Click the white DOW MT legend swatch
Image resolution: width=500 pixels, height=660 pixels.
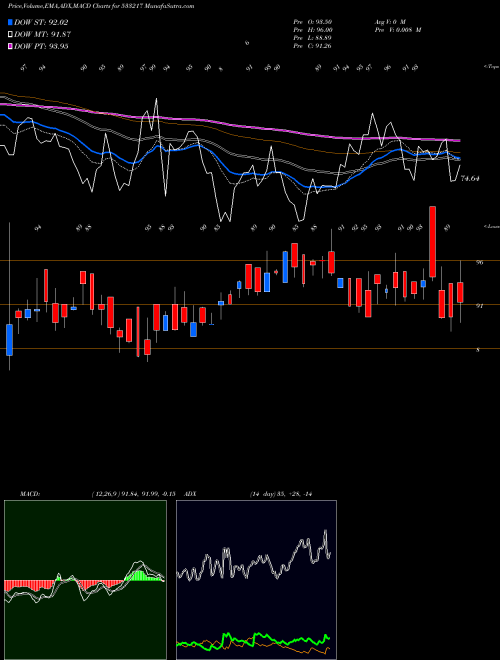(10, 34)
